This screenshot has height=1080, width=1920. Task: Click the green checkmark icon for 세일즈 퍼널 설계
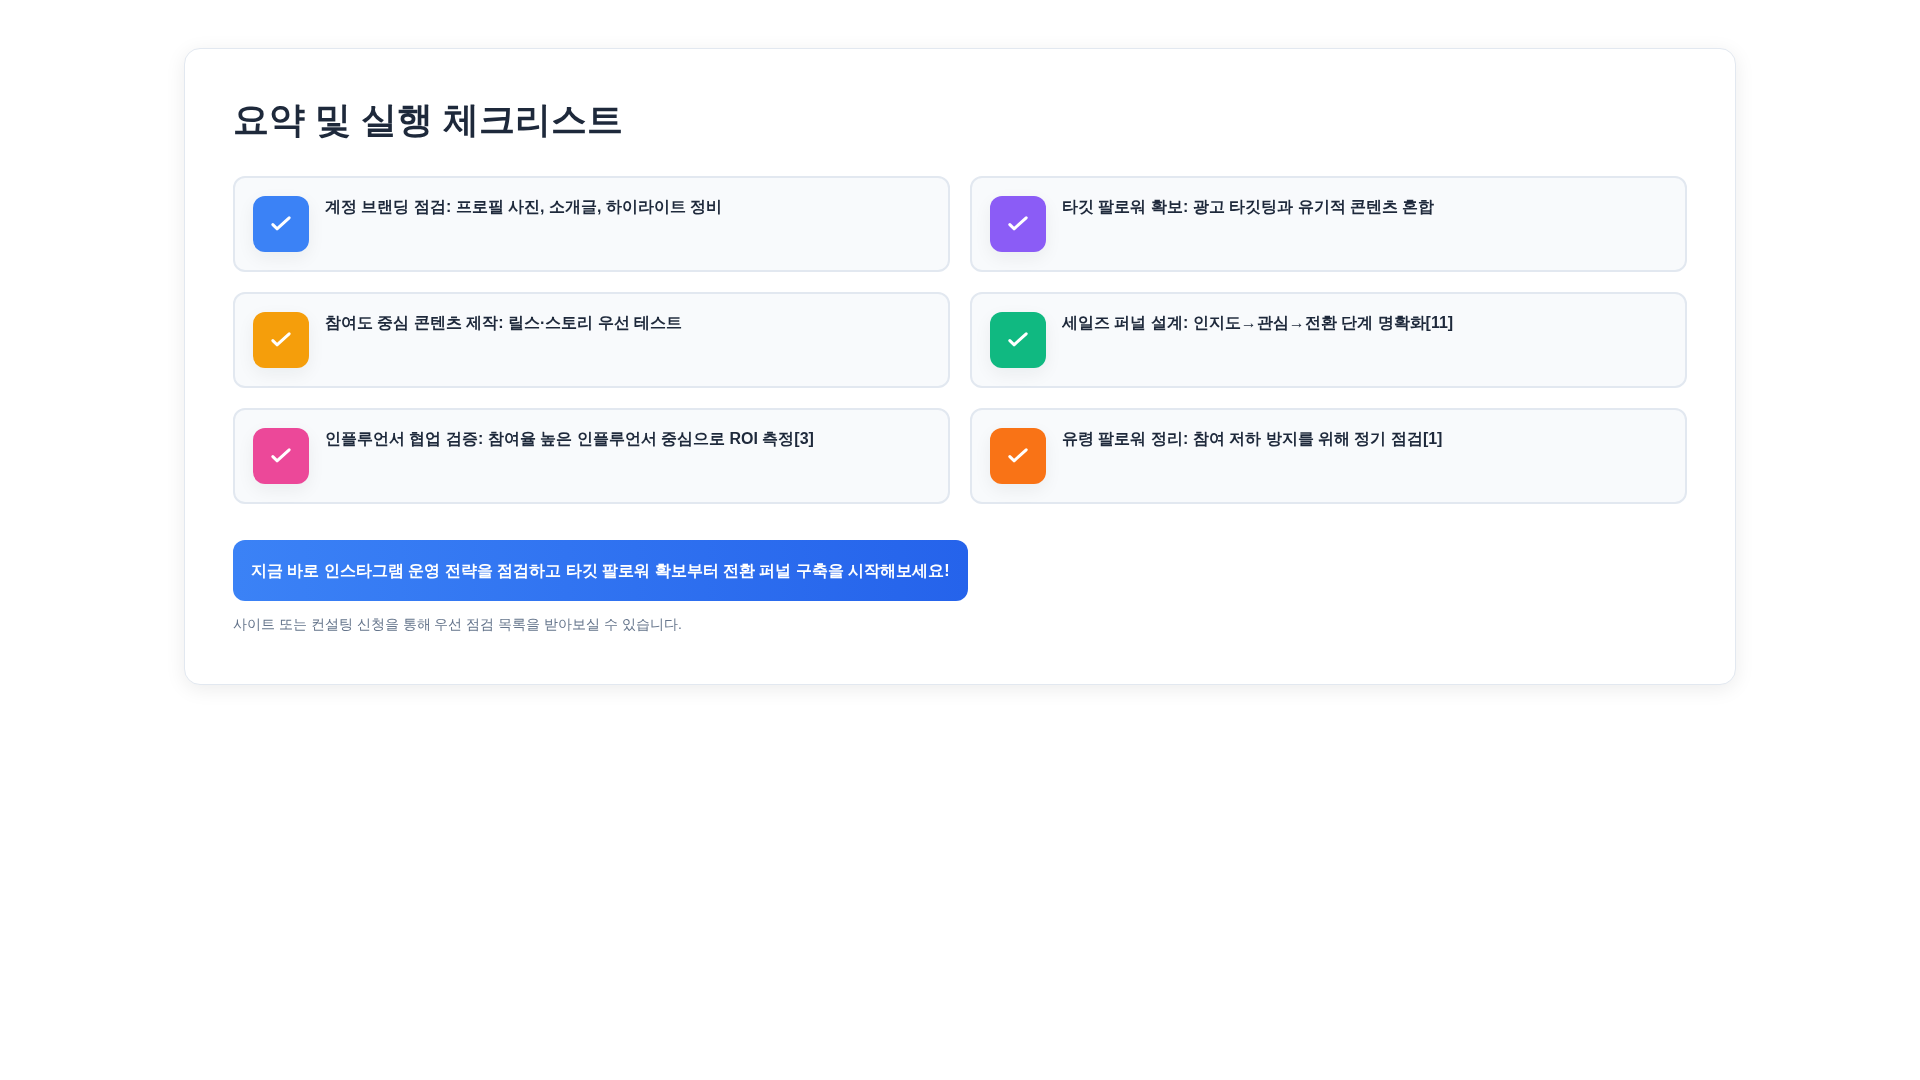point(1017,339)
